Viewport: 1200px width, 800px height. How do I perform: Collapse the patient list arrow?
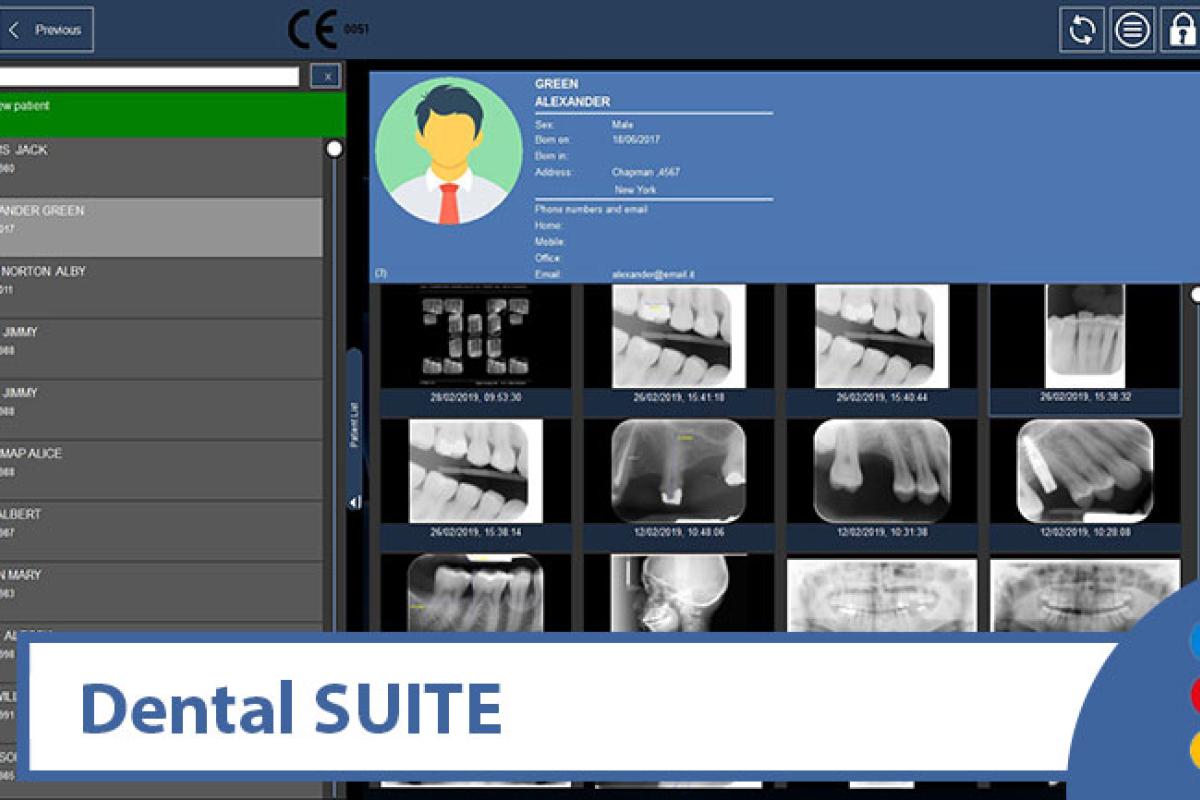(x=354, y=502)
